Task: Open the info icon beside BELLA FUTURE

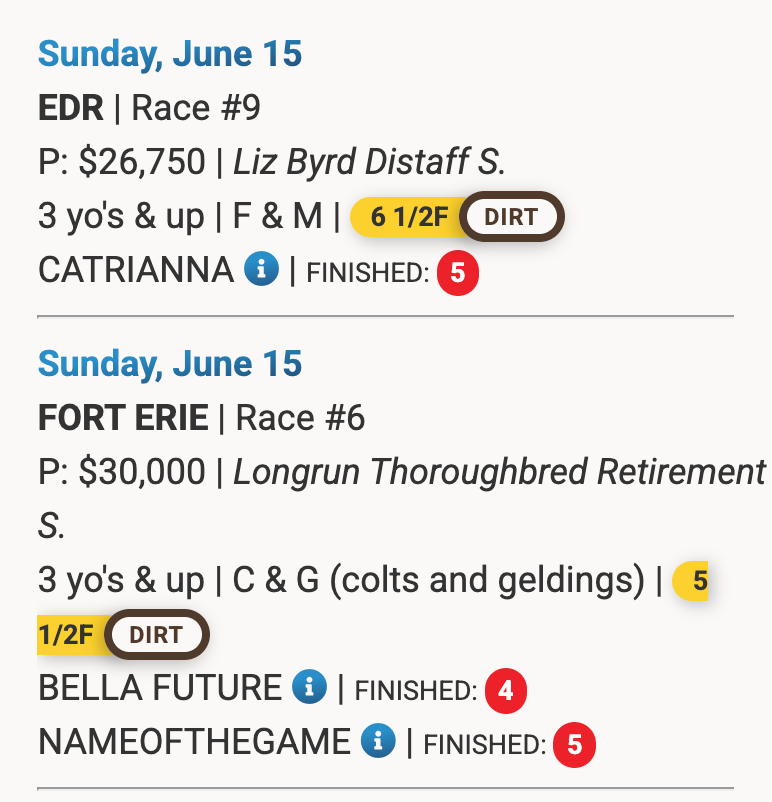Action: 310,686
